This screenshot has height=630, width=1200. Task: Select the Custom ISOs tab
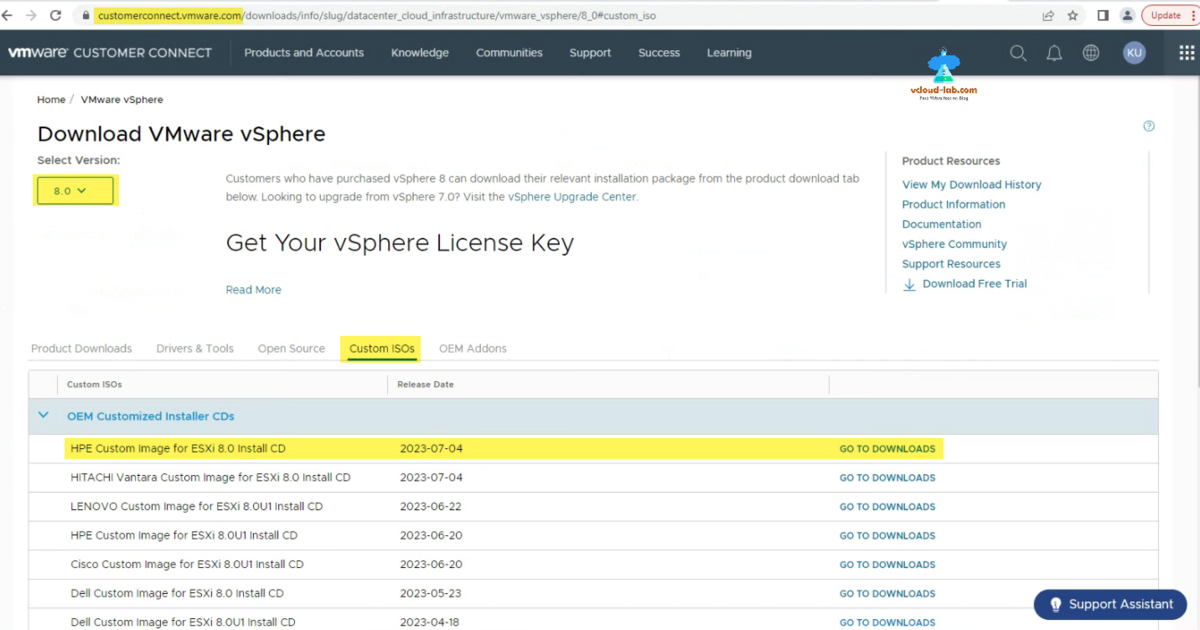382,349
